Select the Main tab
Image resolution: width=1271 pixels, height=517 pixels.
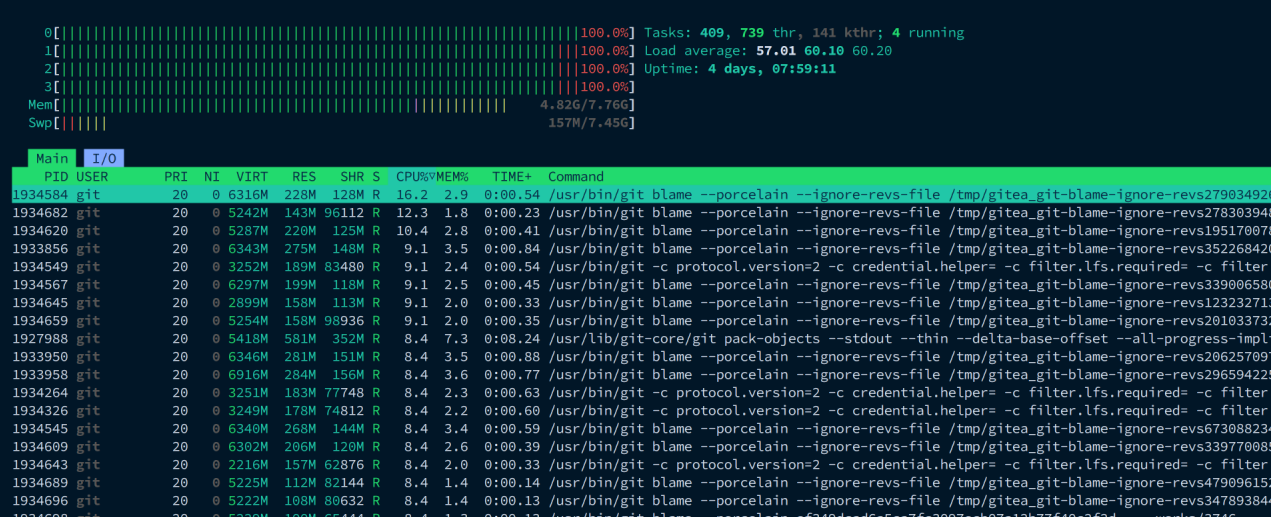click(x=52, y=158)
